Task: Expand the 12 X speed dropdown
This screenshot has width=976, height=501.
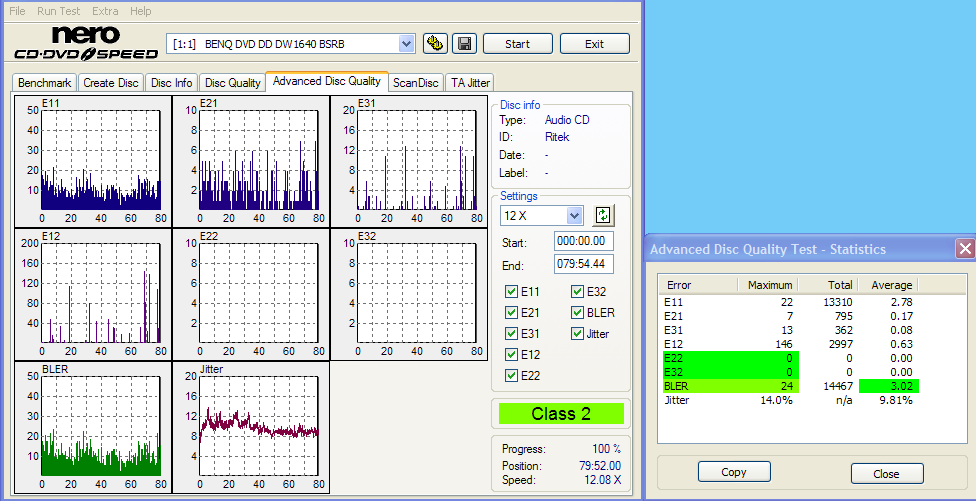Action: point(574,216)
